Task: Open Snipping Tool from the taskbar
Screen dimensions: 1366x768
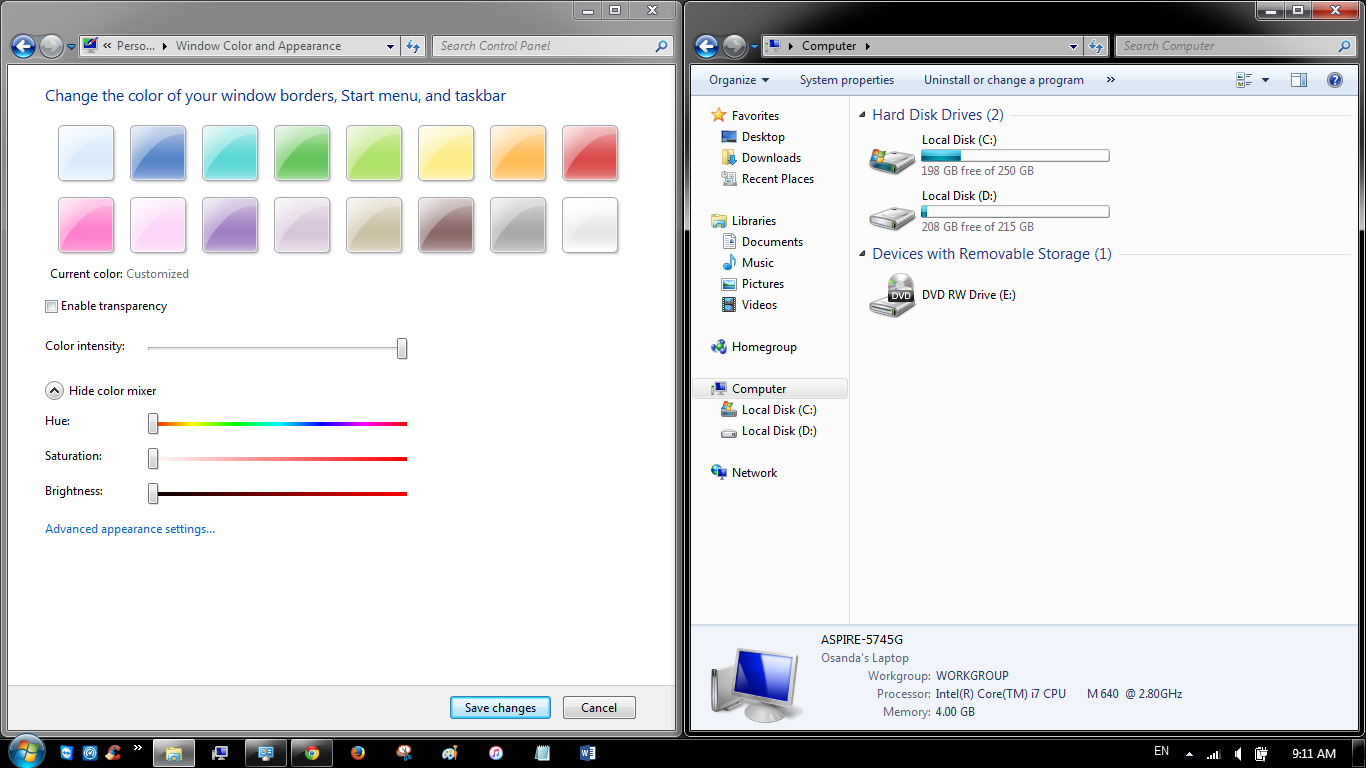Action: pyautogui.click(x=404, y=753)
